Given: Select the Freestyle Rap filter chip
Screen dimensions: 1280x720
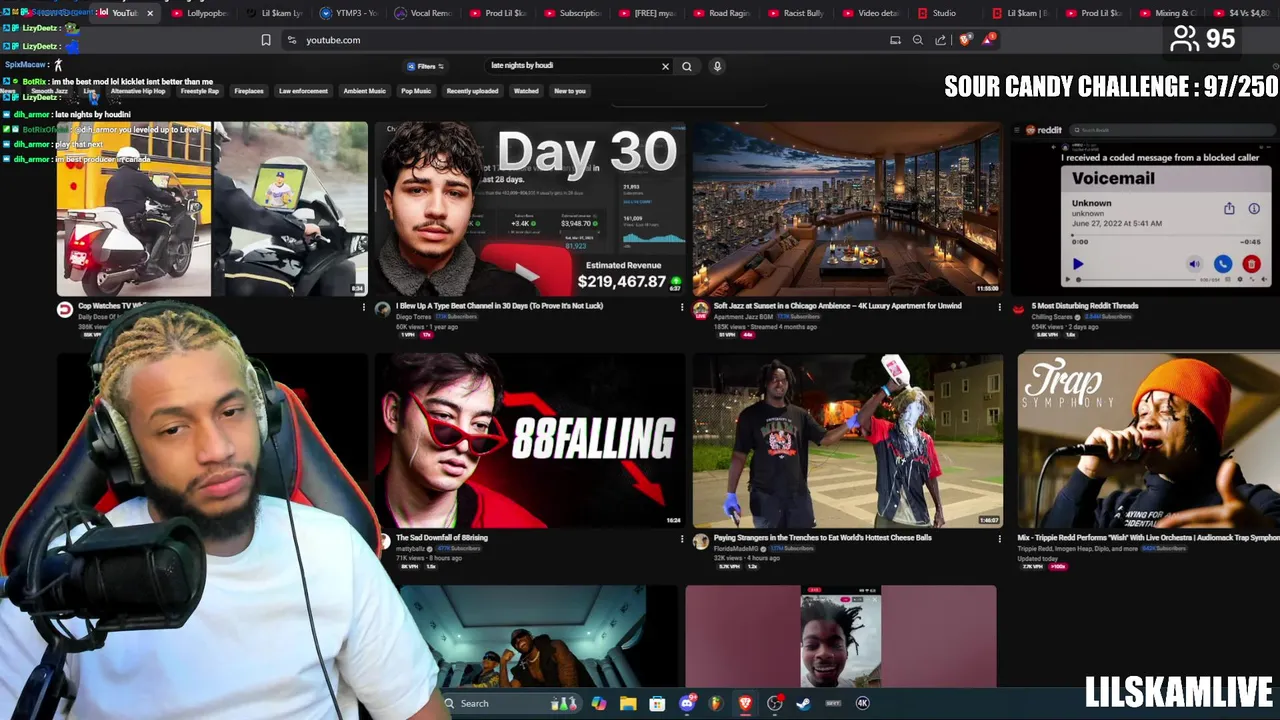Looking at the screenshot, I should [x=200, y=91].
